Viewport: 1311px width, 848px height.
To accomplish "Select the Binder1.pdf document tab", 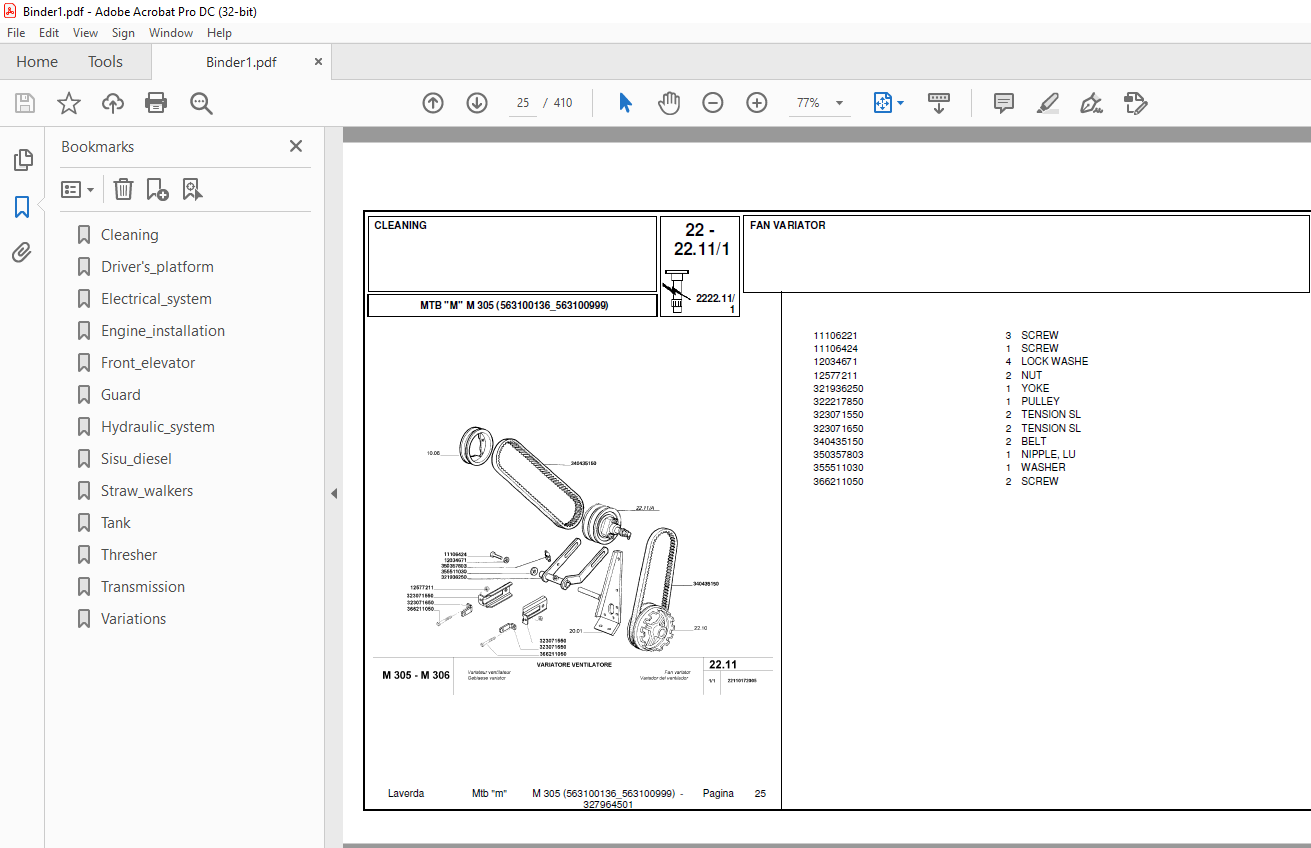I will pos(241,62).
